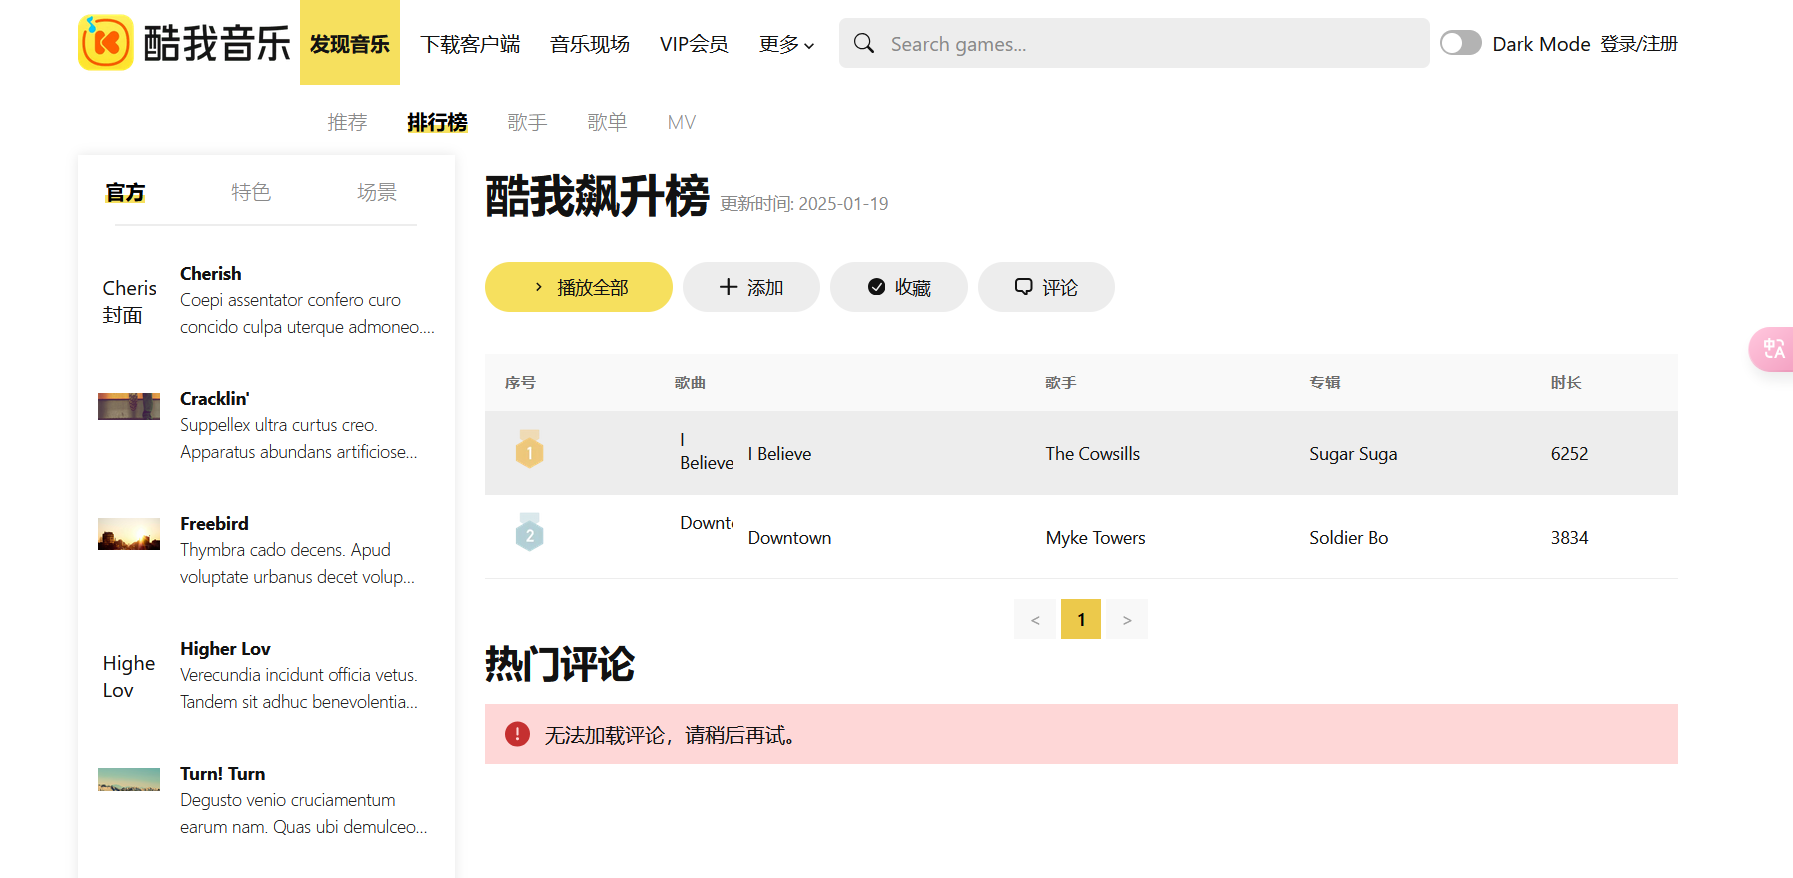Image resolution: width=1793 pixels, height=878 pixels.
Task: Select page 1 in pagination
Action: pos(1081,619)
